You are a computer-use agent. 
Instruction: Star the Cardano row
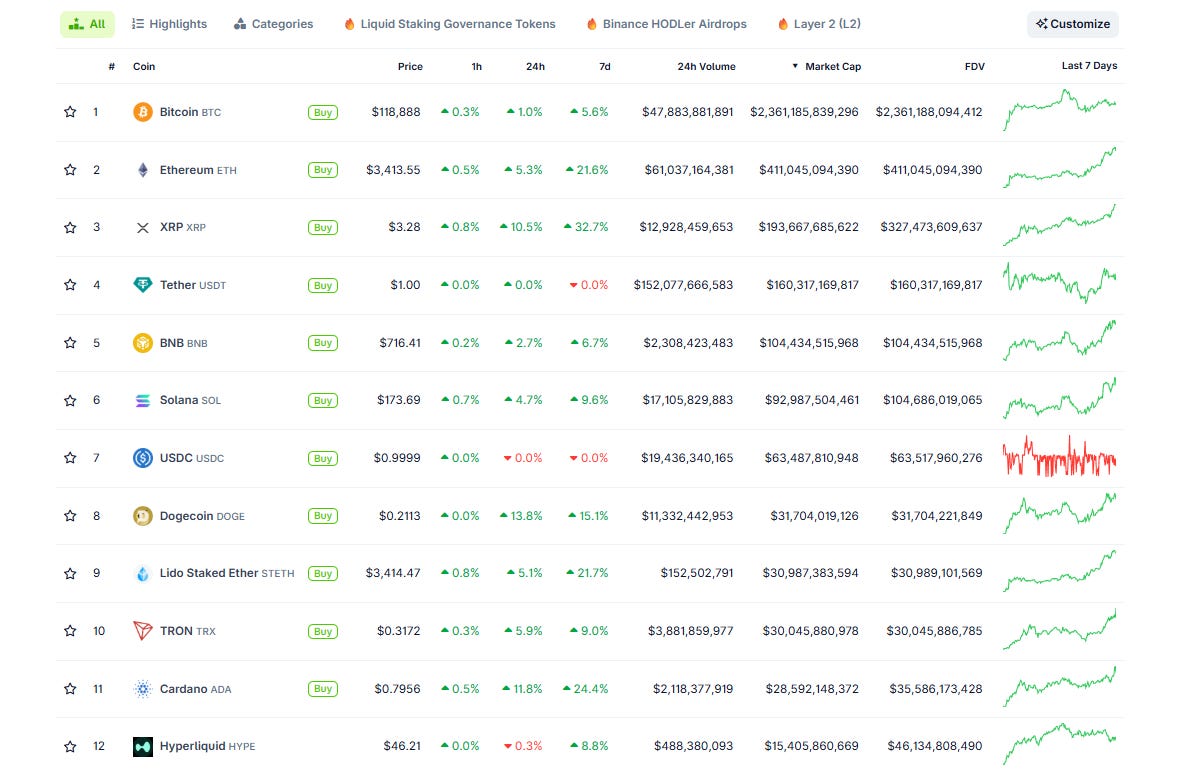tap(70, 689)
